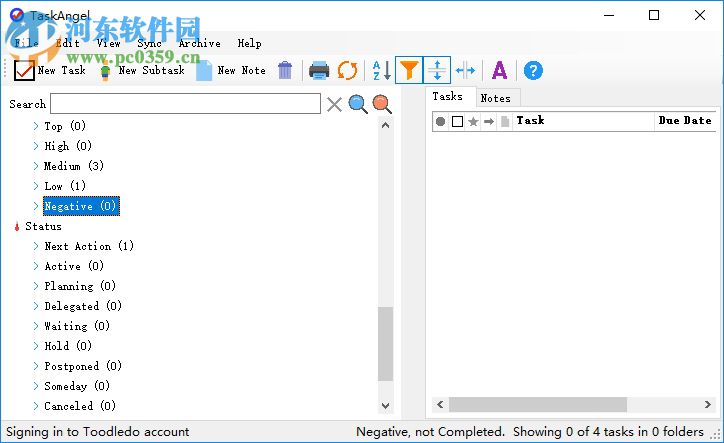Click the TaskAngel app icon in title bar
724x443 pixels.
click(x=17, y=15)
